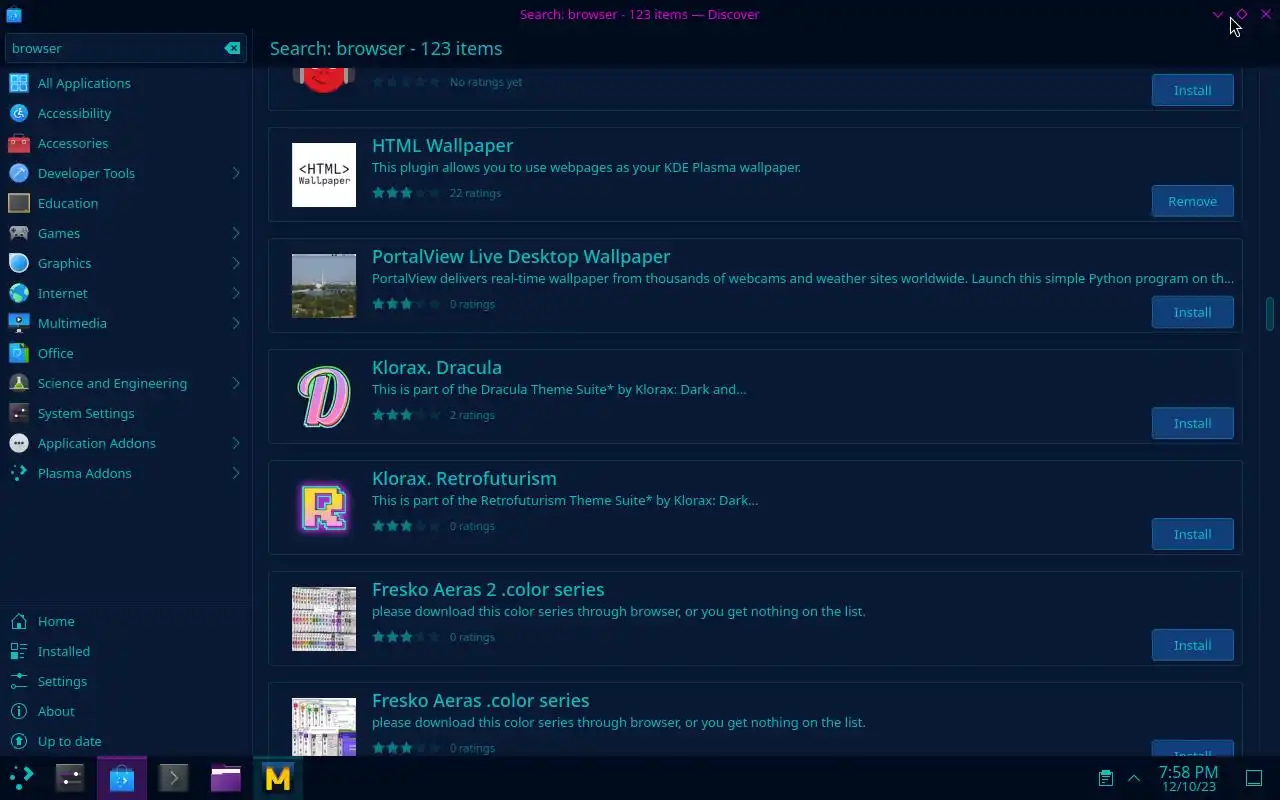Click the Multimedia category icon
Image resolution: width=1280 pixels, height=800 pixels.
[19, 323]
